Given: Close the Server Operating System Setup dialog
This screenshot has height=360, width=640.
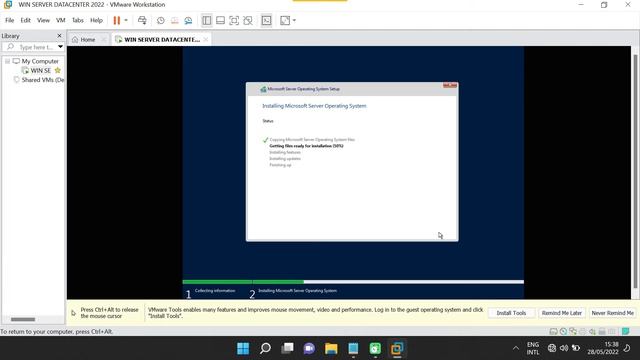Looking at the screenshot, I should point(450,85).
